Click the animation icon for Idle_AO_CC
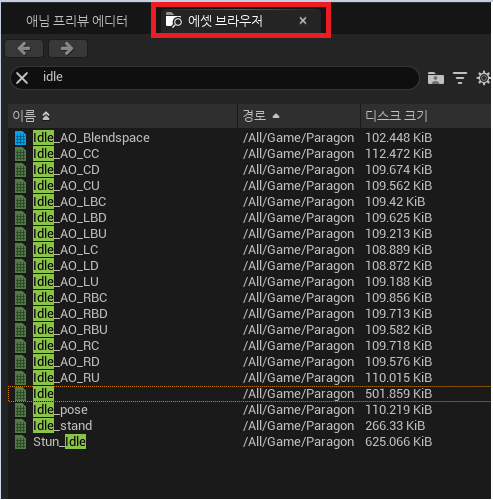 20,154
